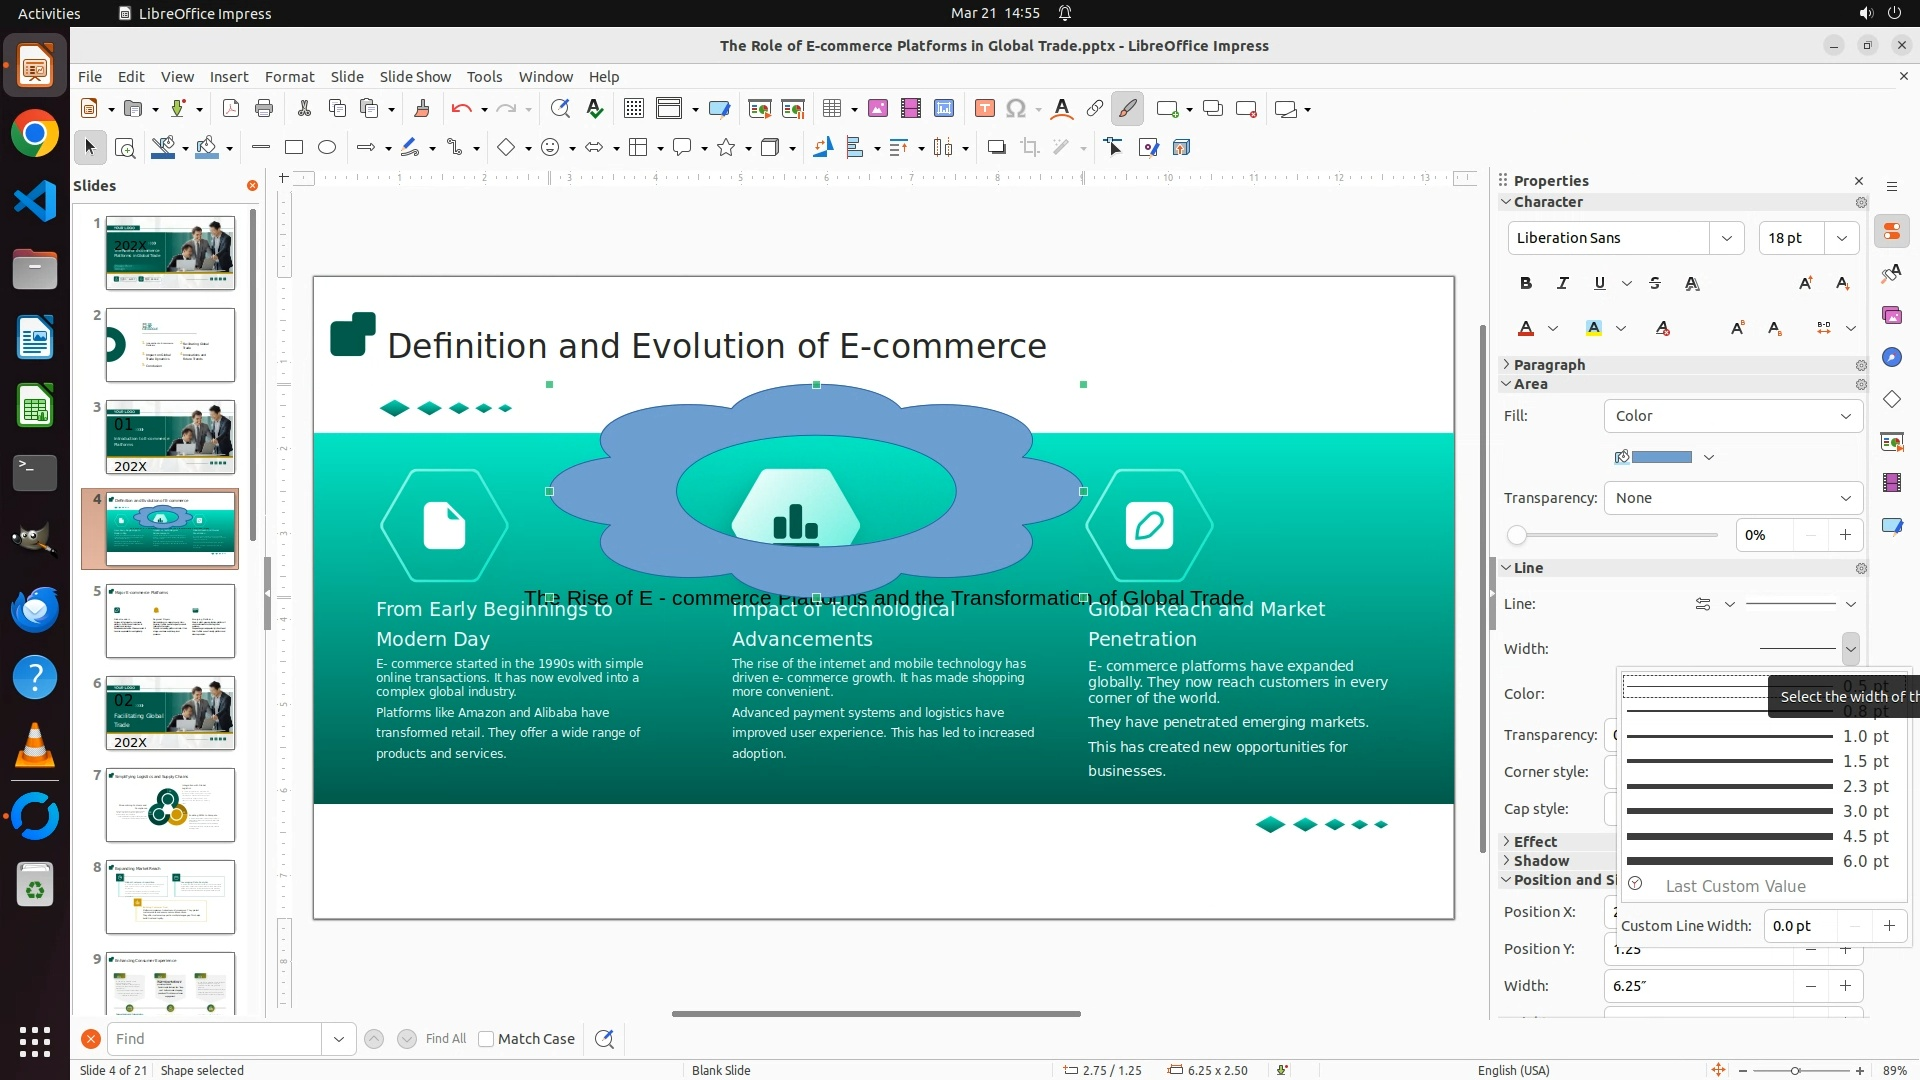
Task: Click the Bold formatting icon
Action: pyautogui.click(x=1525, y=283)
